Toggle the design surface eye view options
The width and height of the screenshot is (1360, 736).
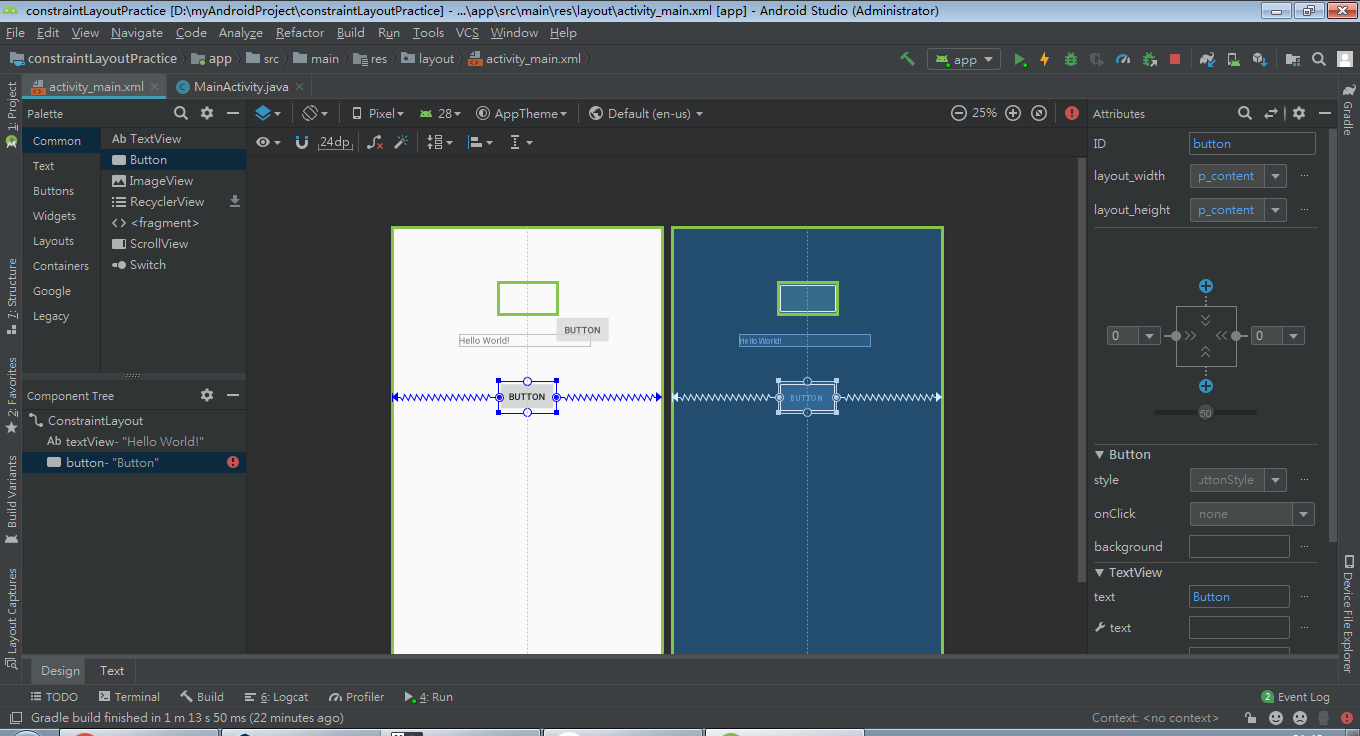point(263,142)
